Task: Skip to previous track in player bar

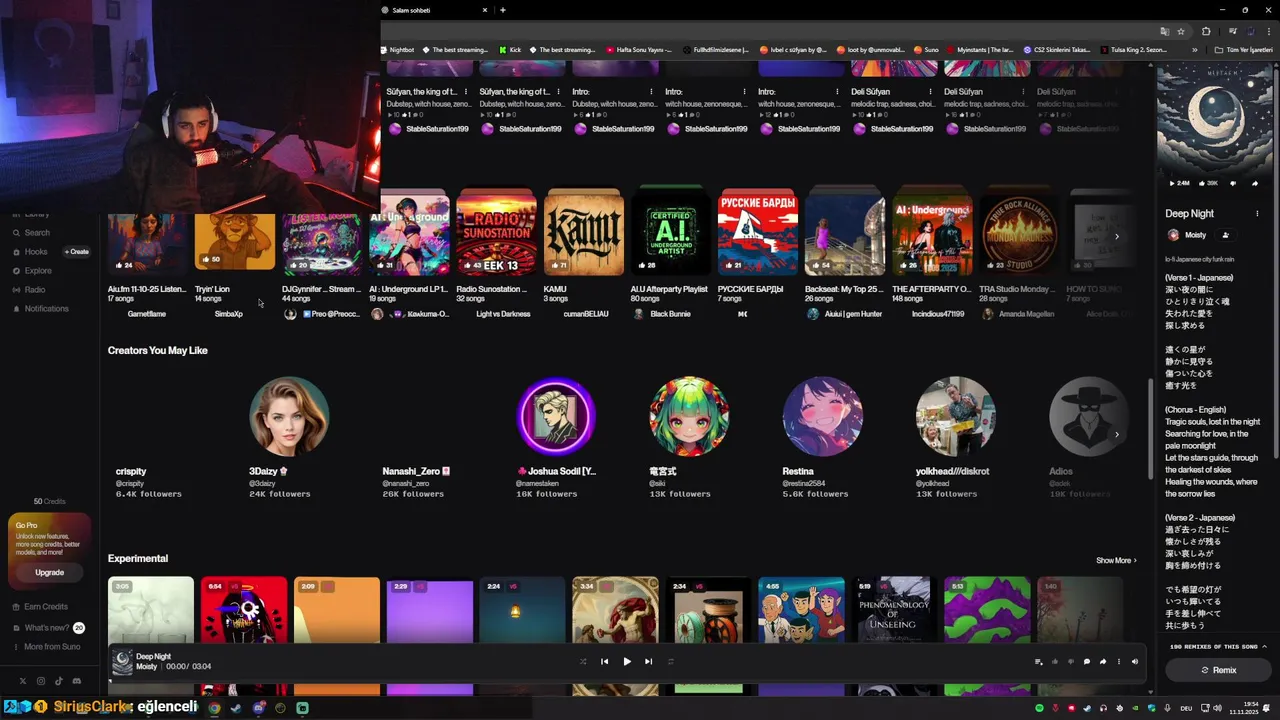Action: tap(604, 661)
